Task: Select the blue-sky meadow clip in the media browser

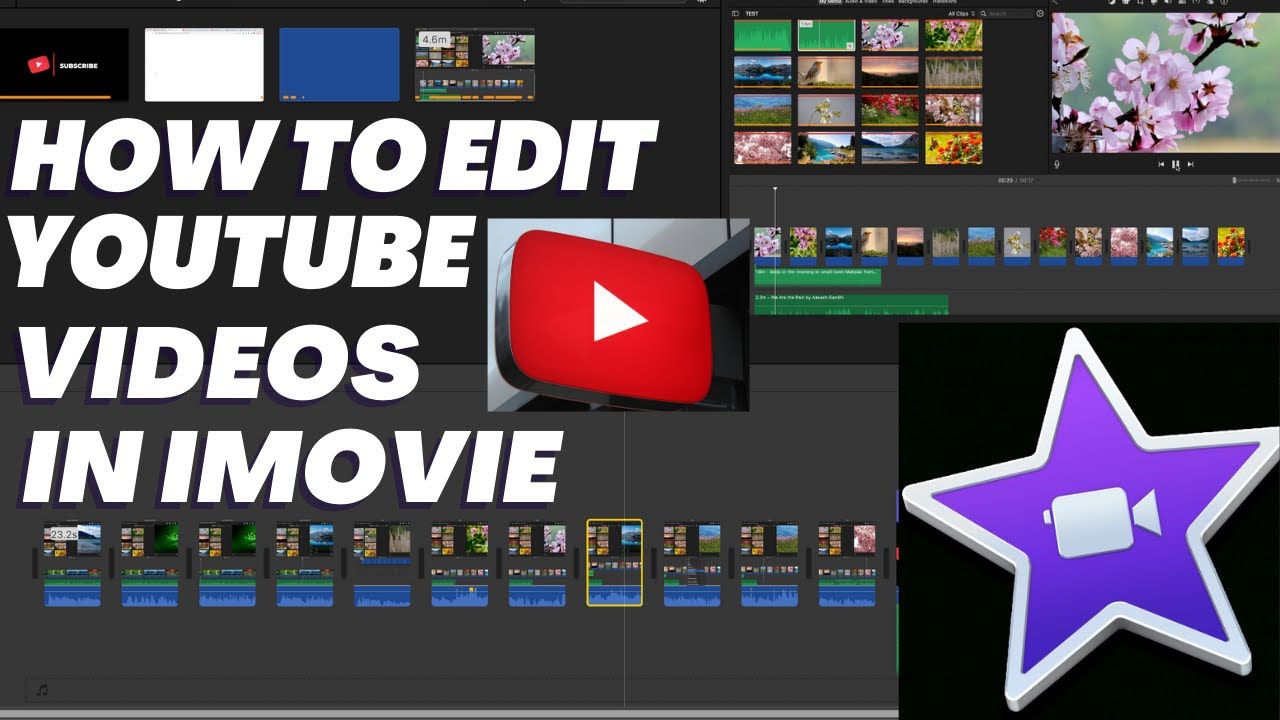Action: tap(762, 109)
